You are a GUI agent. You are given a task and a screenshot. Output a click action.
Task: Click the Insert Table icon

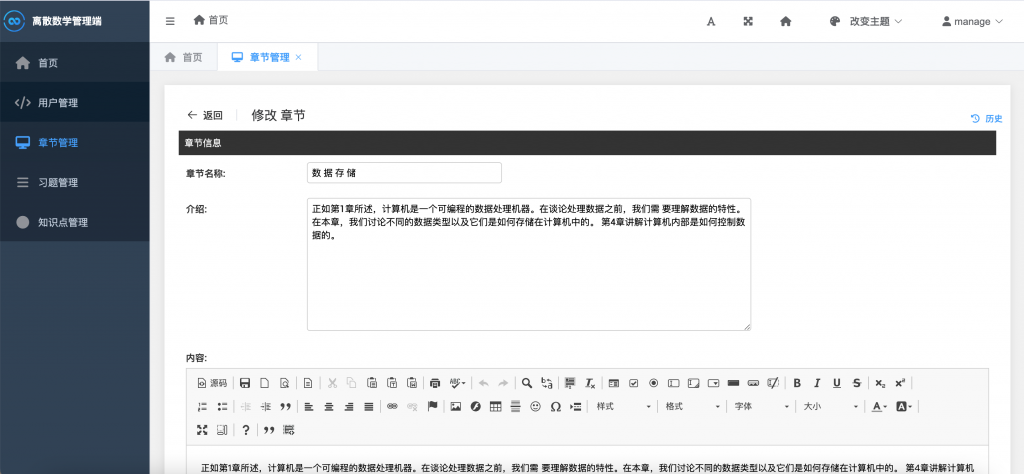(496, 406)
